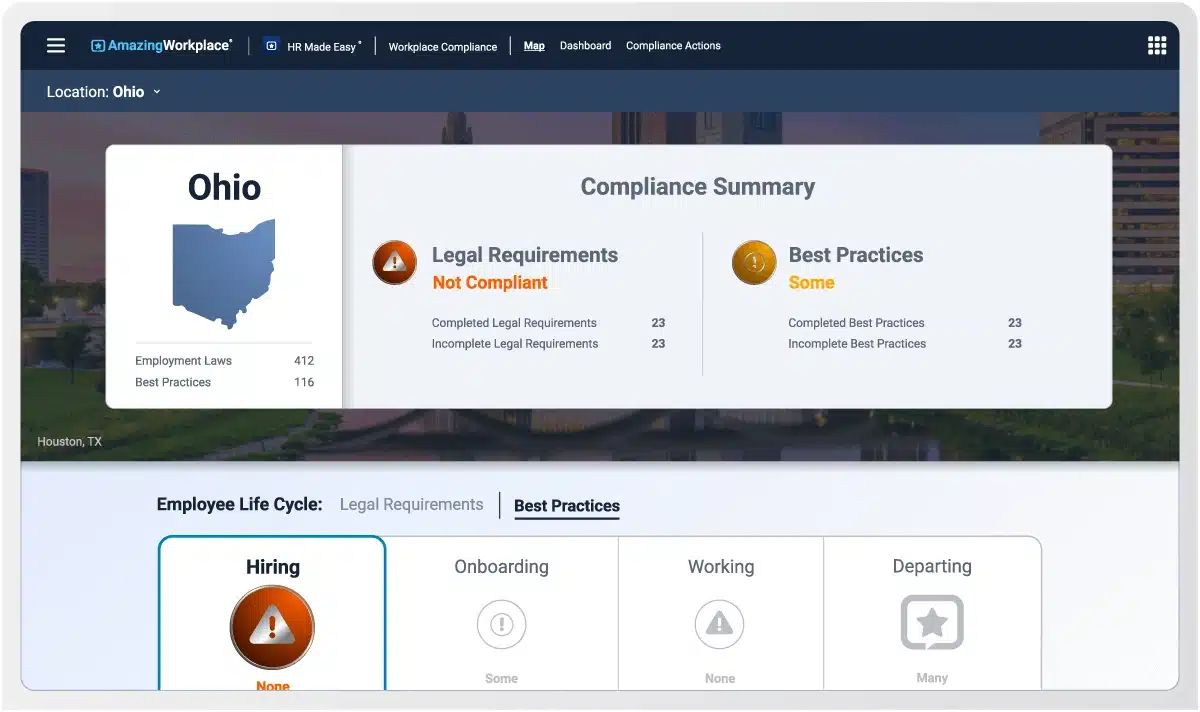
Task: Click the Employment Laws 412 row
Action: [x=224, y=361]
